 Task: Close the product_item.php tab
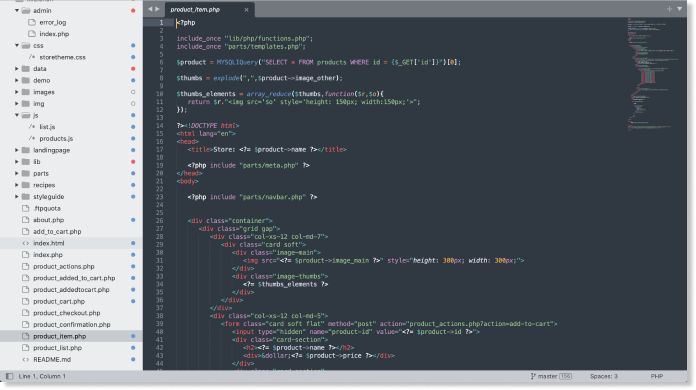[246, 9]
